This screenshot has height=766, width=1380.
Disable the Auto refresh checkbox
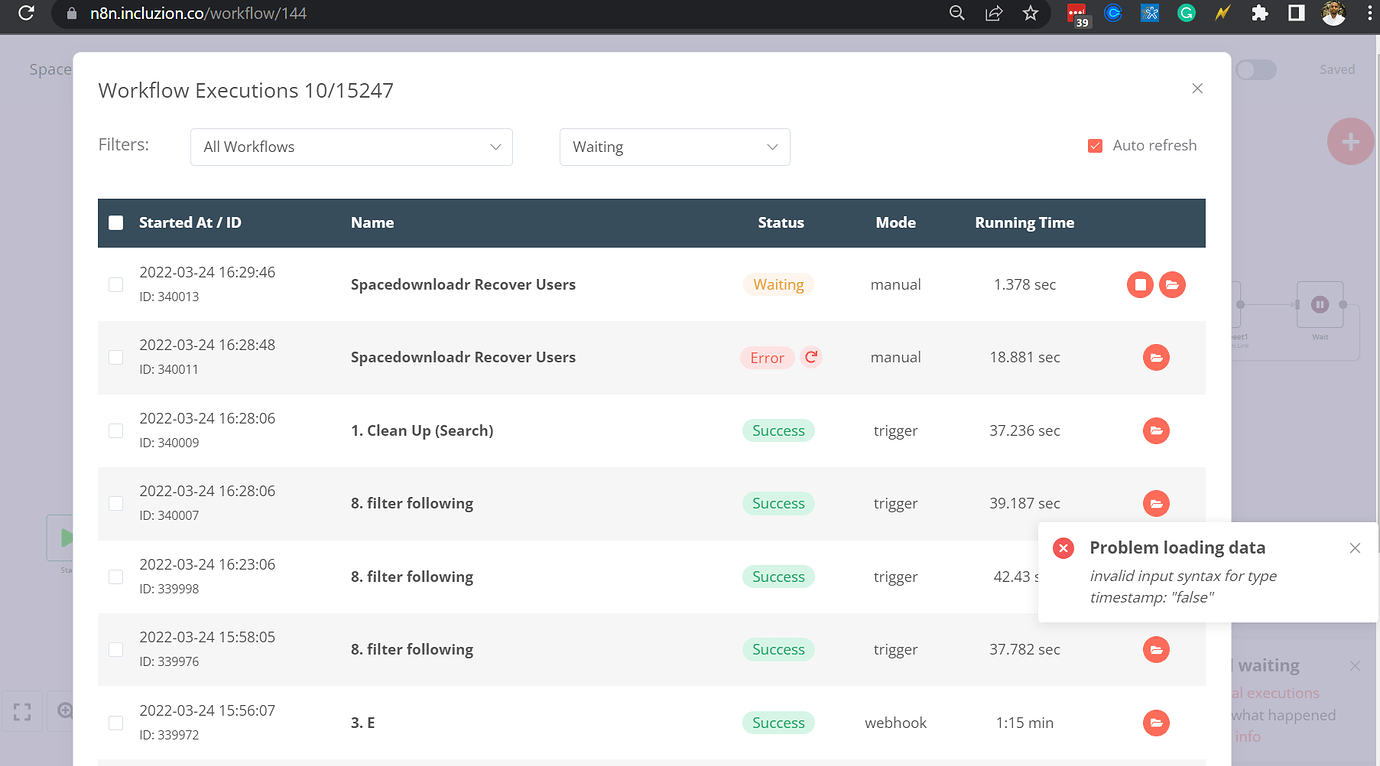pyautogui.click(x=1095, y=146)
